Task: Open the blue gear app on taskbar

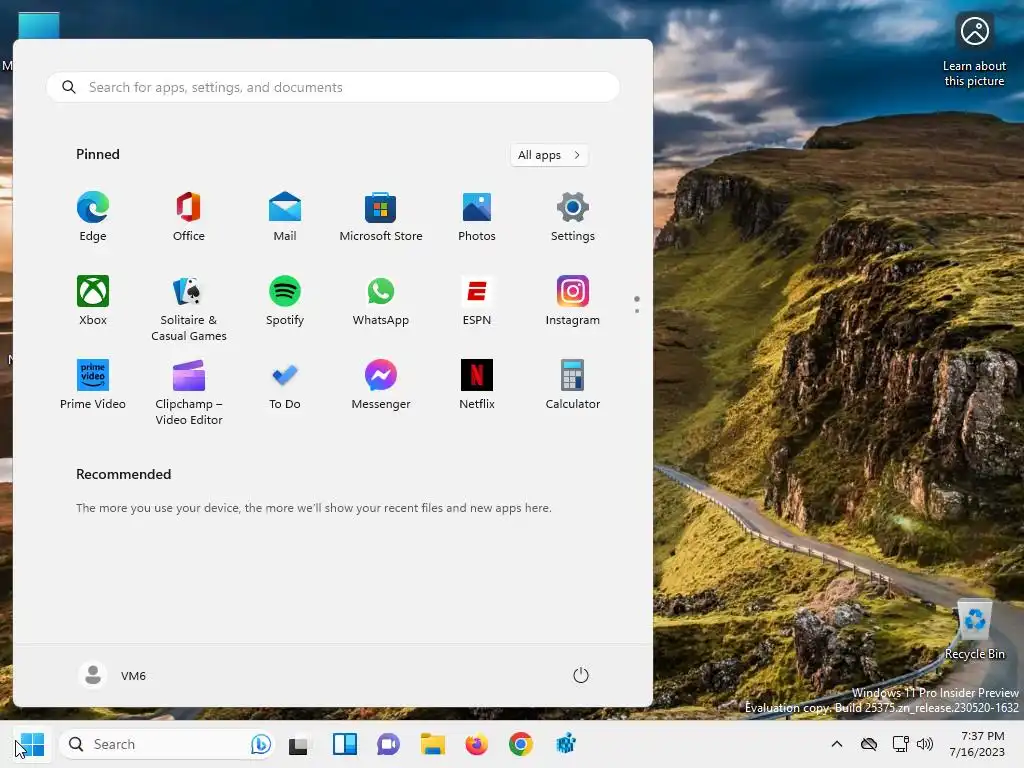Action: [566, 744]
